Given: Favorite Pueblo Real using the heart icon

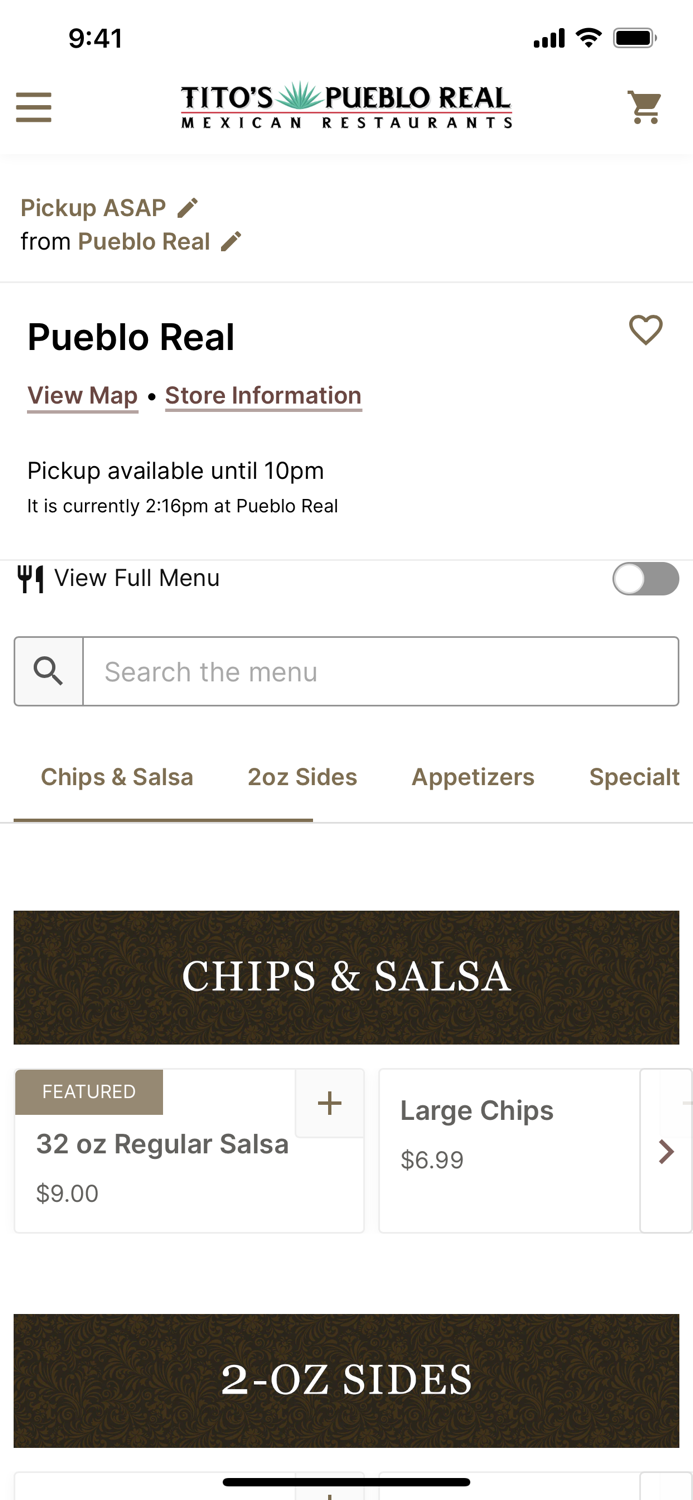Looking at the screenshot, I should pyautogui.click(x=645, y=330).
